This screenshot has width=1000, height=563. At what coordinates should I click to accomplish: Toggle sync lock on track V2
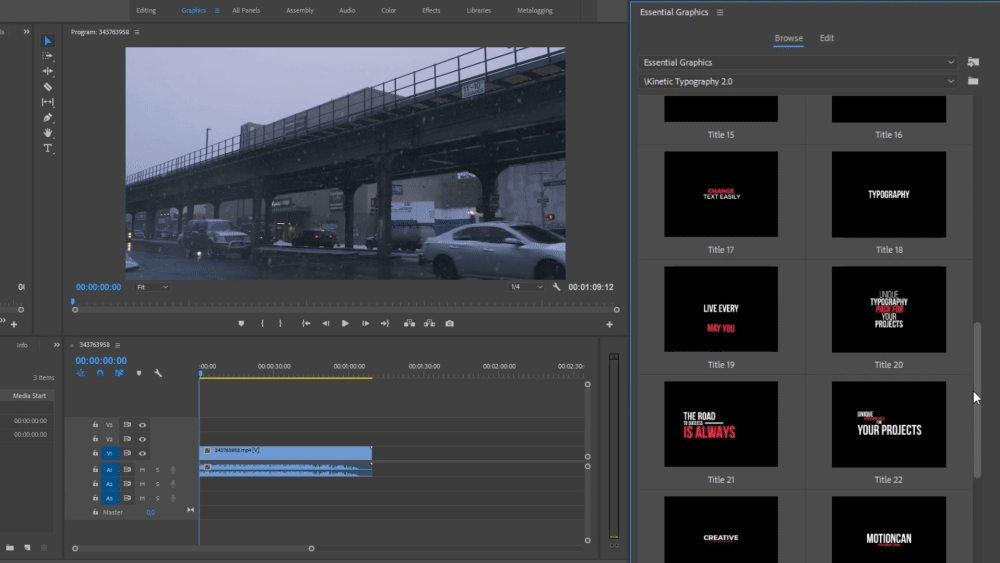127,439
